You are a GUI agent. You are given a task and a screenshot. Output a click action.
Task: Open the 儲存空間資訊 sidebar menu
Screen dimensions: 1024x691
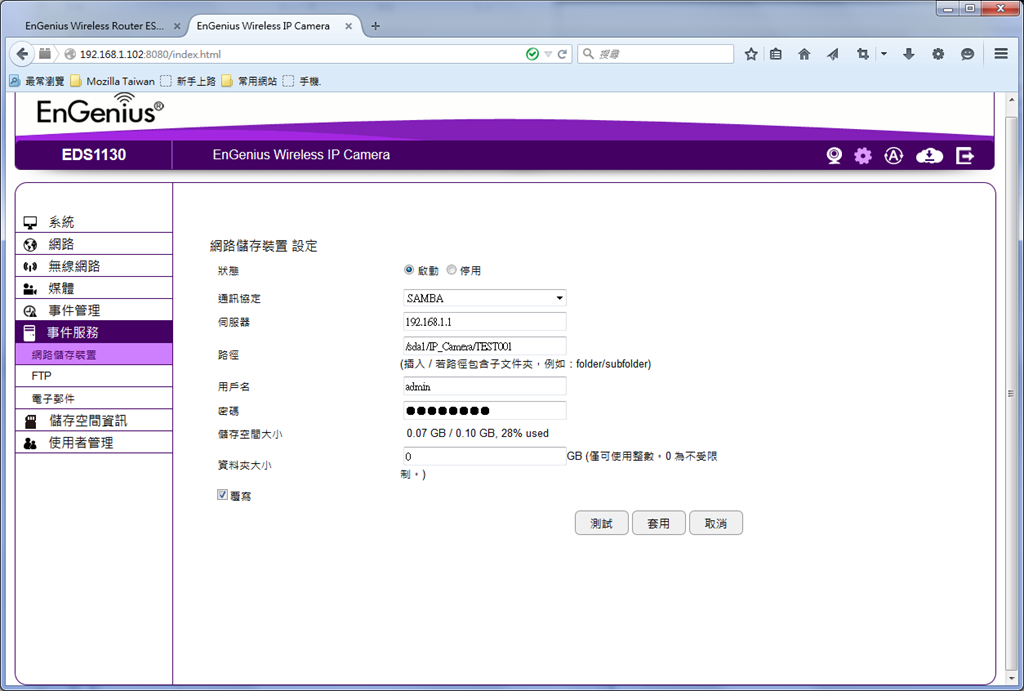(93, 421)
